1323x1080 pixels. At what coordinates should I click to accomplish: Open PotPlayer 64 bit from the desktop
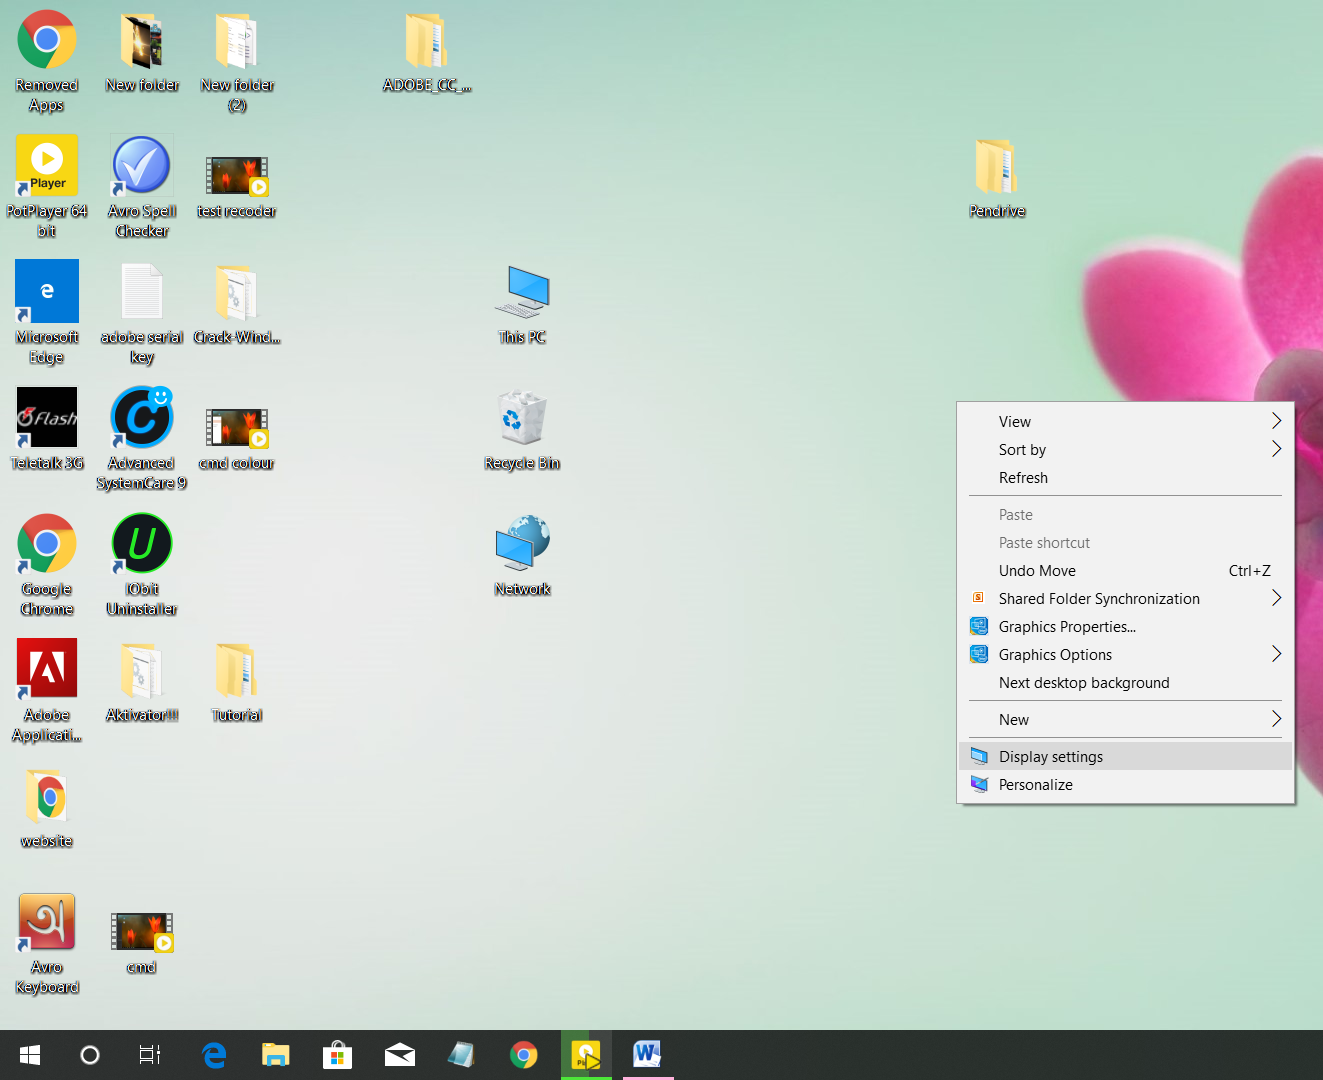46,166
